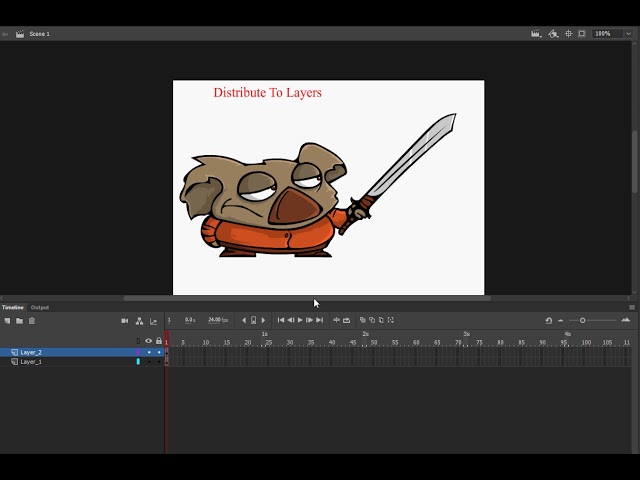The width and height of the screenshot is (640, 480).
Task: Click the vertical stage scrollbar
Action: (x=635, y=162)
